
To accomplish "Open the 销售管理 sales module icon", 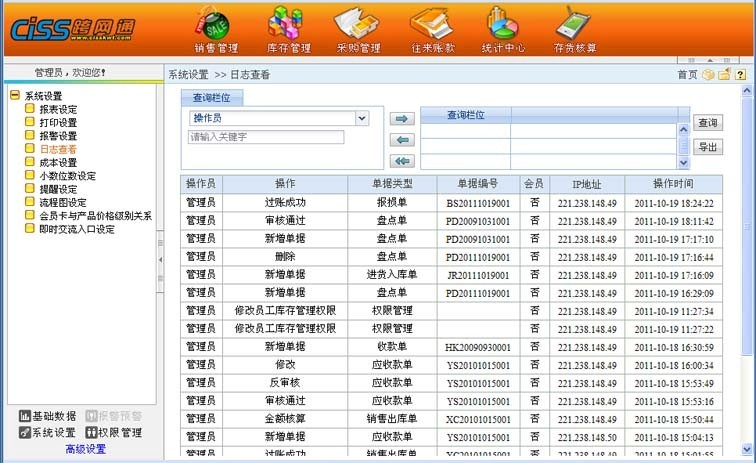I will pyautogui.click(x=216, y=27).
